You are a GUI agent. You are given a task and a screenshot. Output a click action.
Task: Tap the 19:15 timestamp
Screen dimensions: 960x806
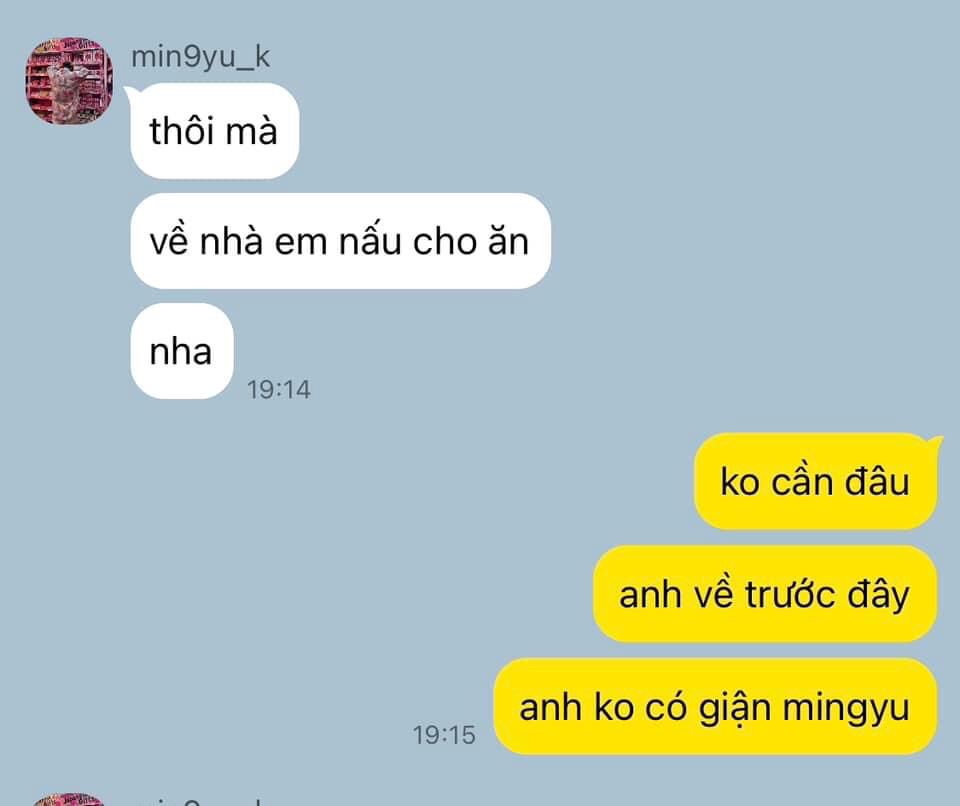tap(444, 735)
